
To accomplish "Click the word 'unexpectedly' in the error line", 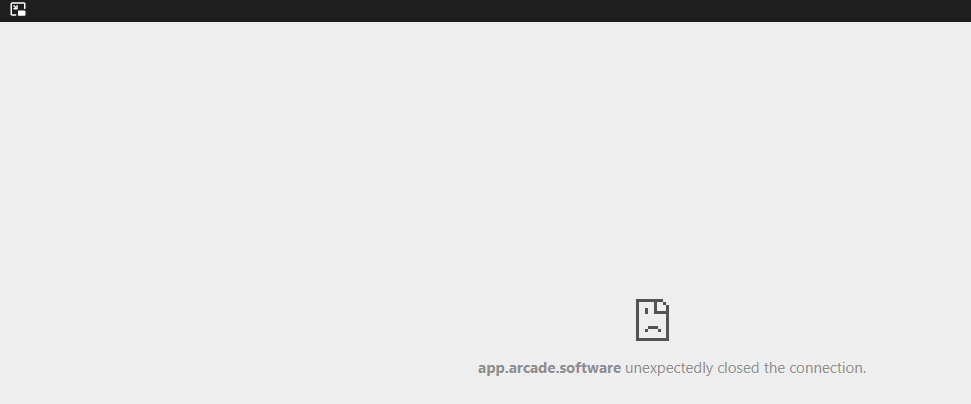I will tap(669, 369).
